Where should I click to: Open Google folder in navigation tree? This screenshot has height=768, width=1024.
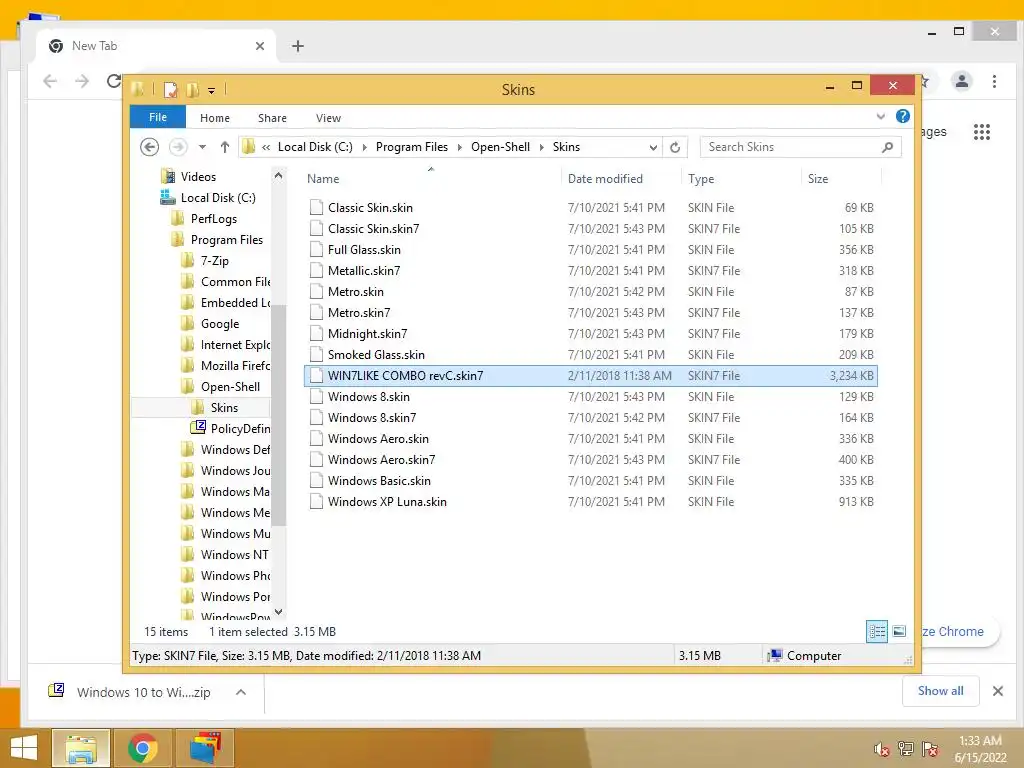pos(220,323)
